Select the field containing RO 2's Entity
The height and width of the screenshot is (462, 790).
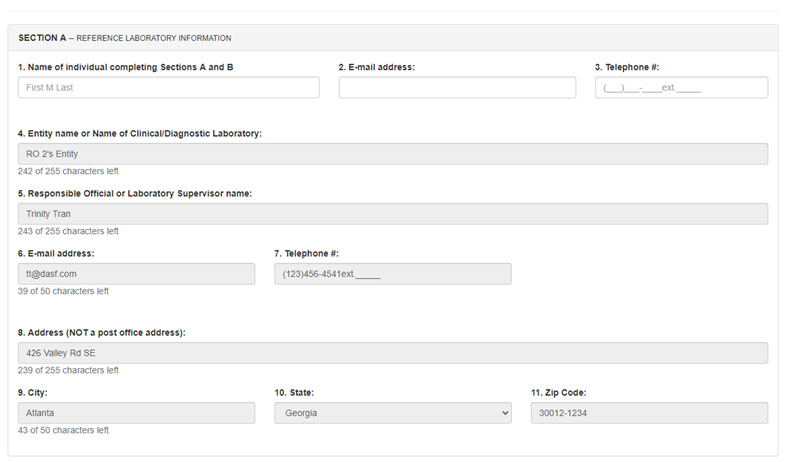[393, 154]
